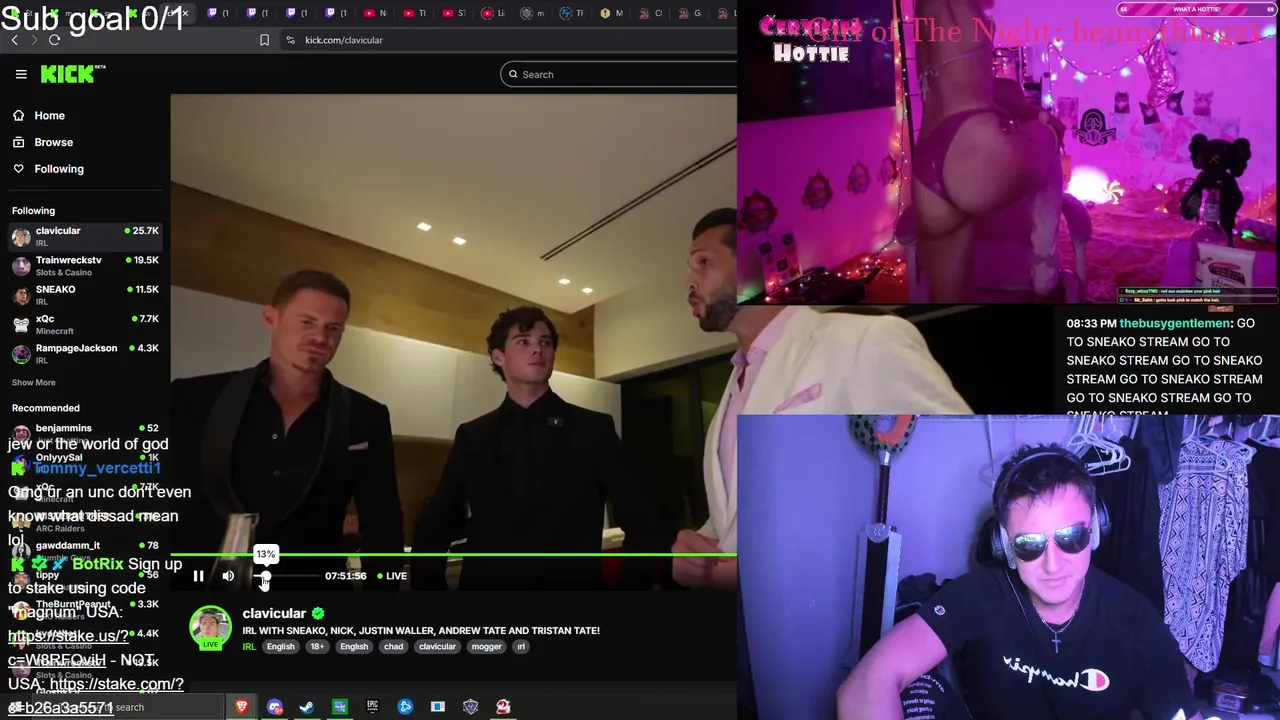Pause the clavicular live stream
This screenshot has height=720, width=1280.
tap(198, 576)
